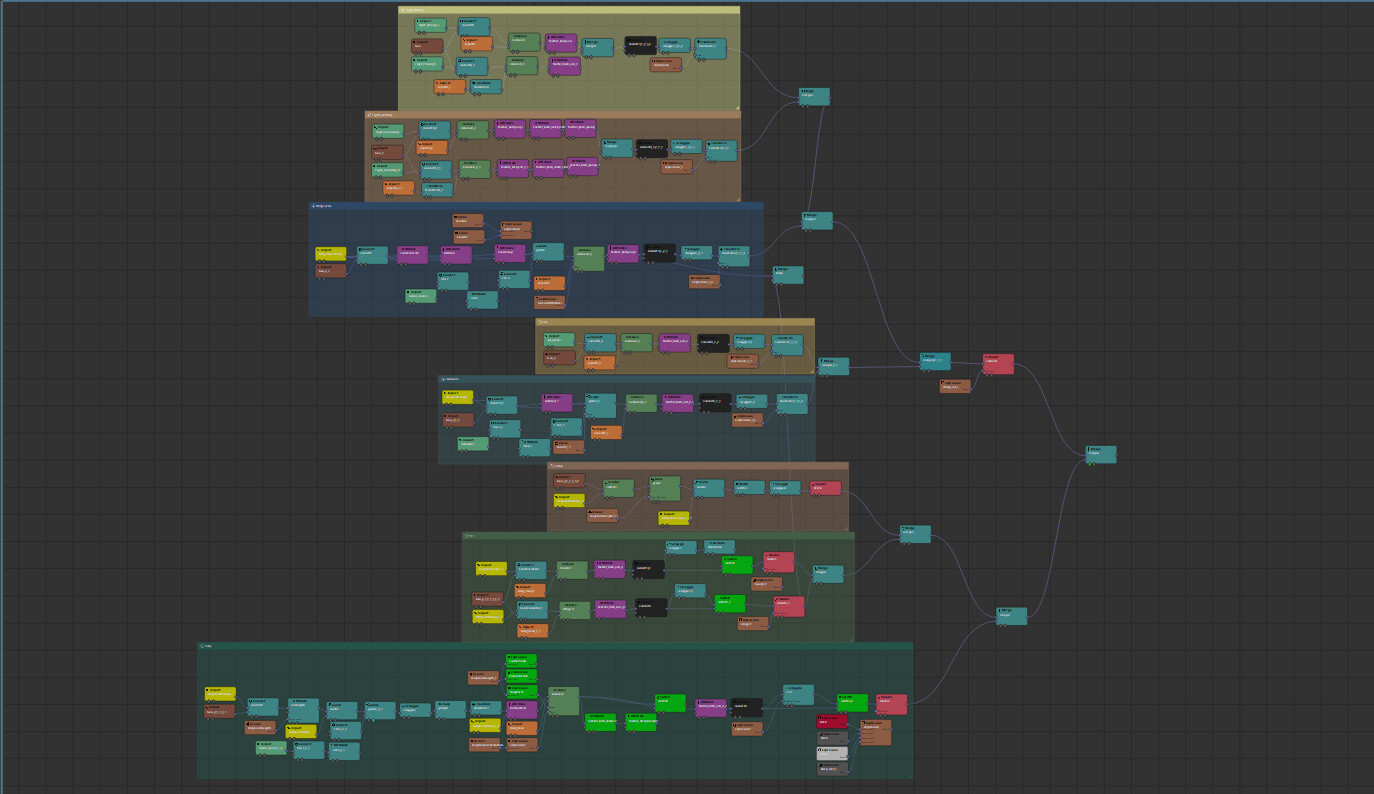Screen dimensions: 1374x794
Task: Click the red Shader node beside the upper-right Merge
Action: coord(998,364)
